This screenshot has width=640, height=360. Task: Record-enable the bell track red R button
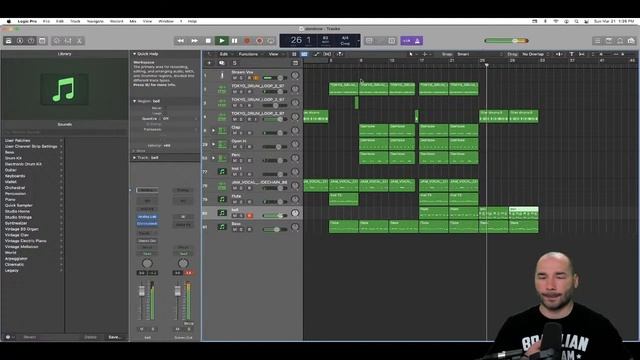(x=249, y=216)
